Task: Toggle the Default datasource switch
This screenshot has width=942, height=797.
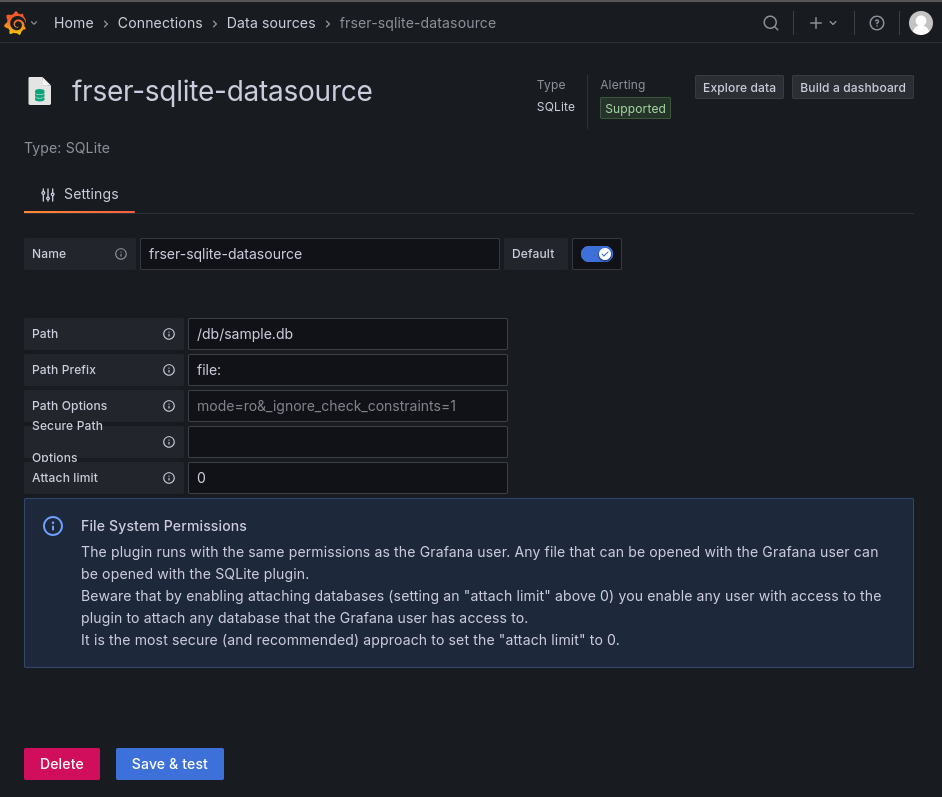Action: coord(596,253)
